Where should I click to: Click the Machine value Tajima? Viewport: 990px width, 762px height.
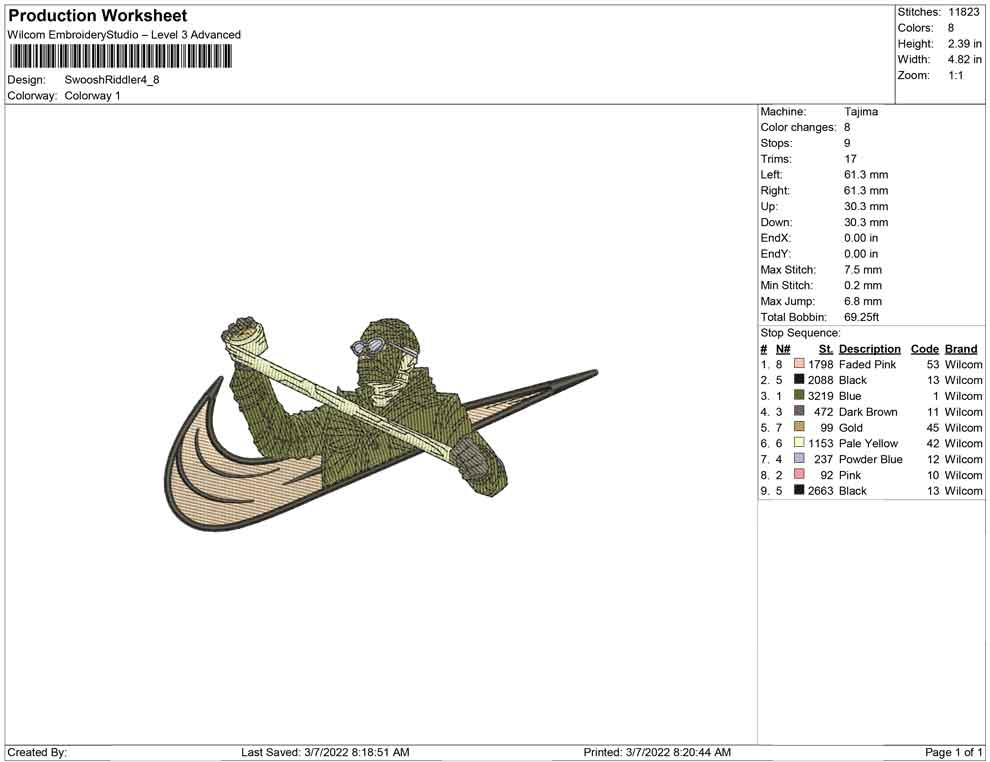coord(861,112)
